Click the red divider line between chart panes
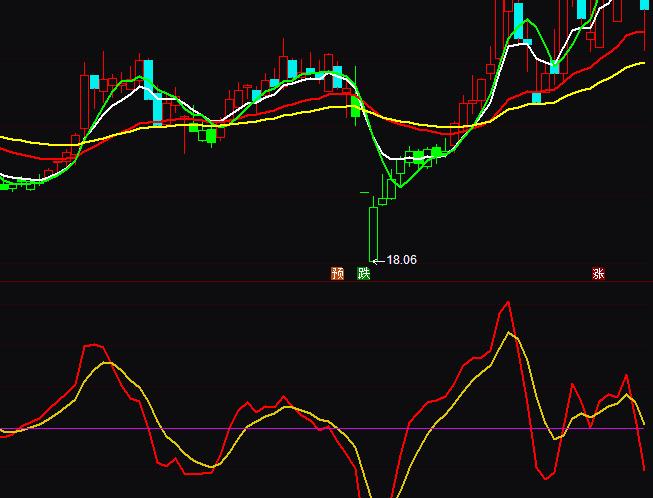Image resolution: width=653 pixels, height=498 pixels. point(200,281)
